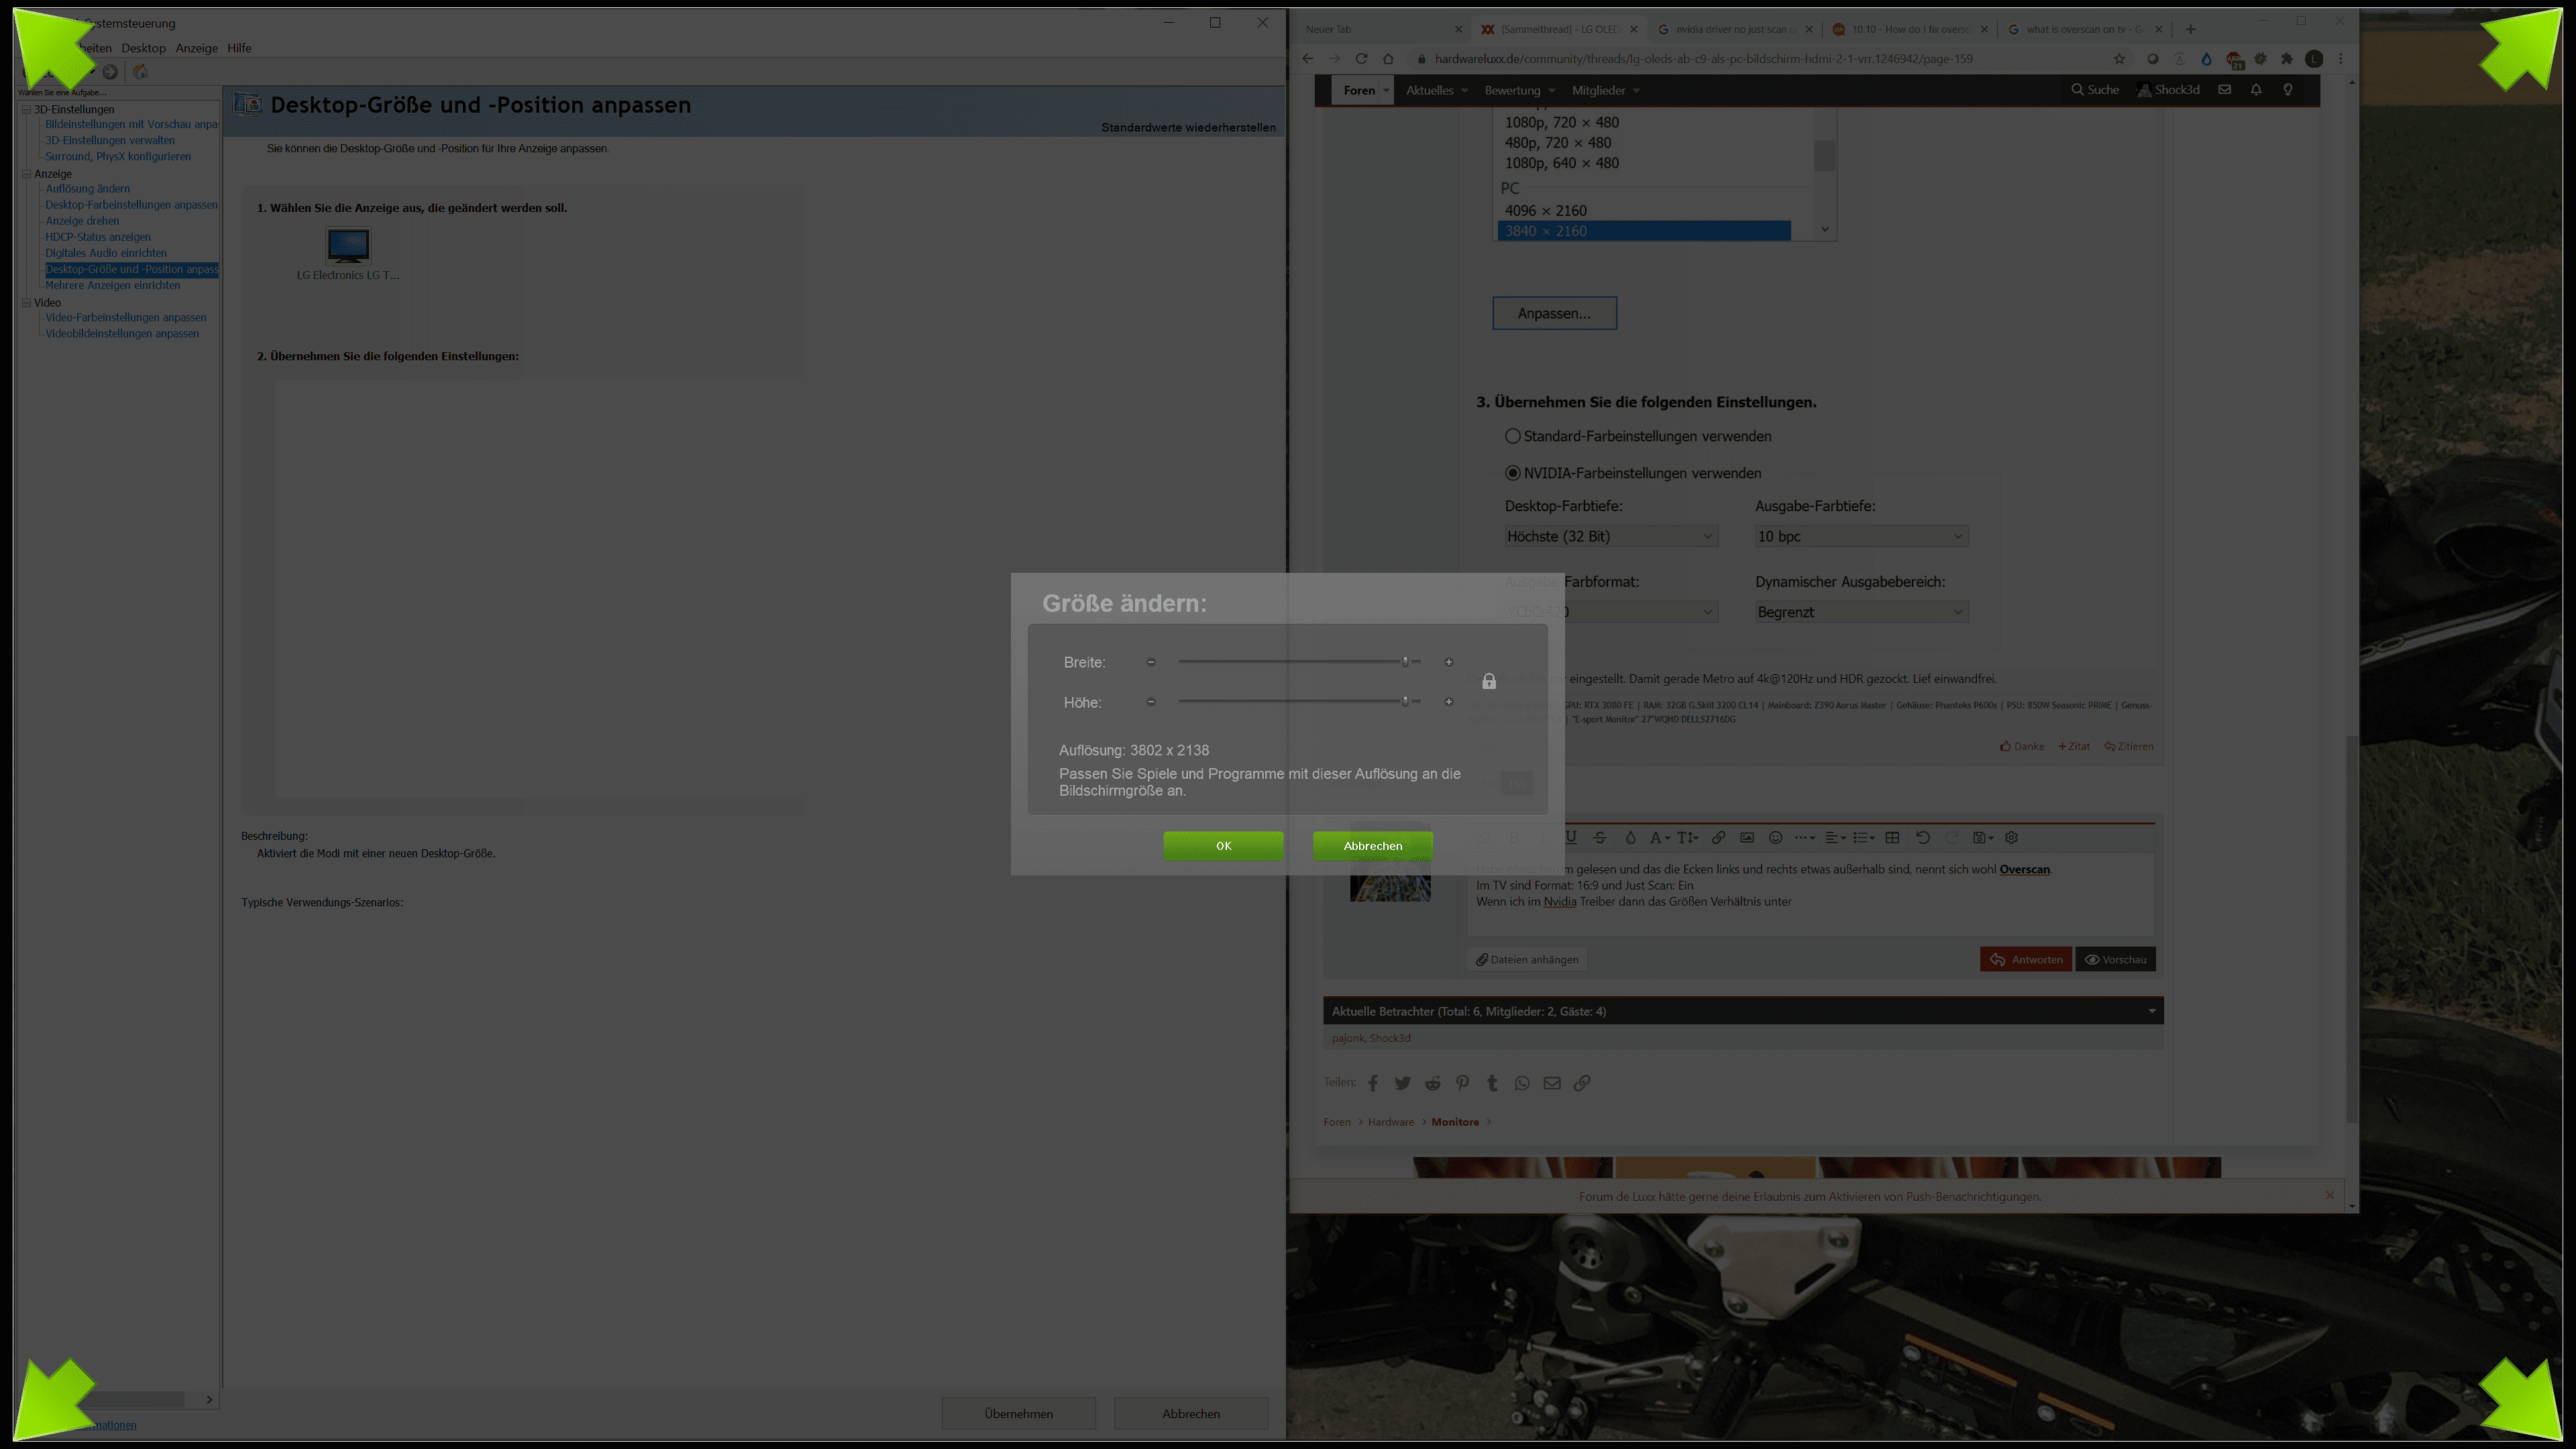Collapse the 3D-Einstellungen tree node

tap(27, 109)
